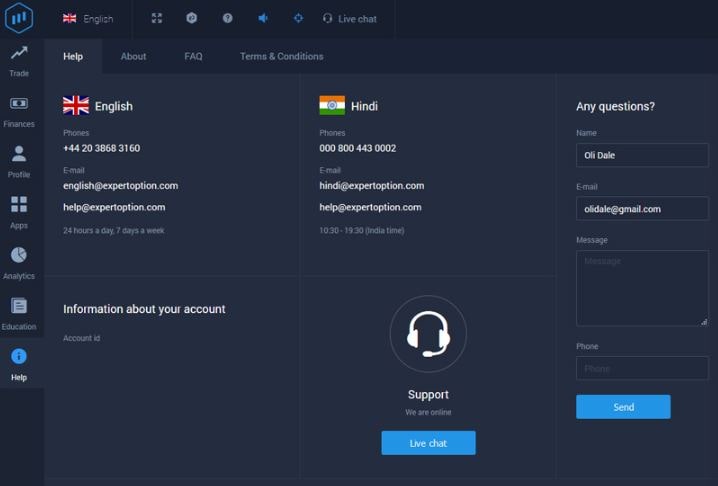Switch to the FAQ tab
This screenshot has width=718, height=486.
pyautogui.click(x=193, y=56)
